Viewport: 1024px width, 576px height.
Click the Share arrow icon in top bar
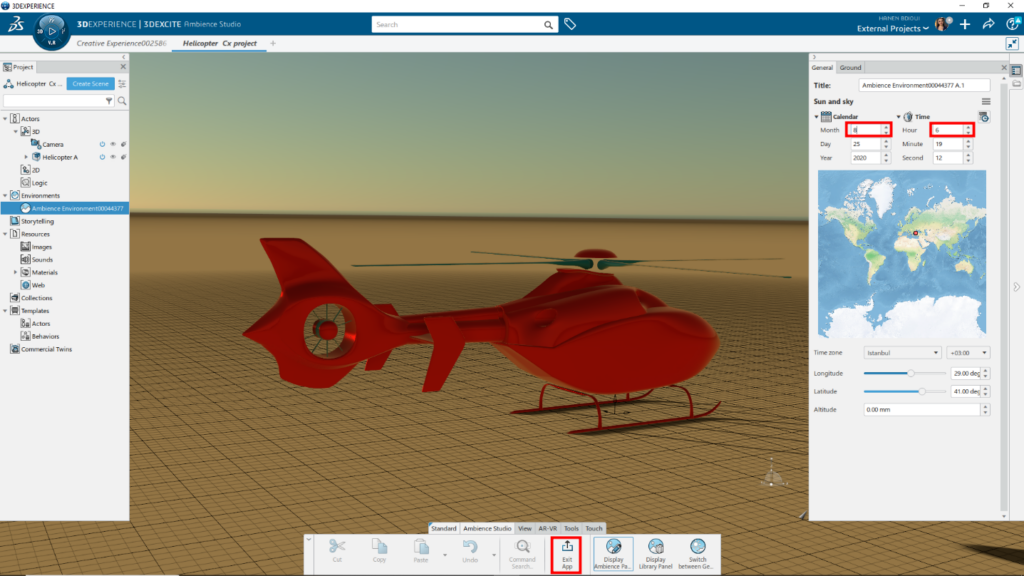tap(988, 24)
